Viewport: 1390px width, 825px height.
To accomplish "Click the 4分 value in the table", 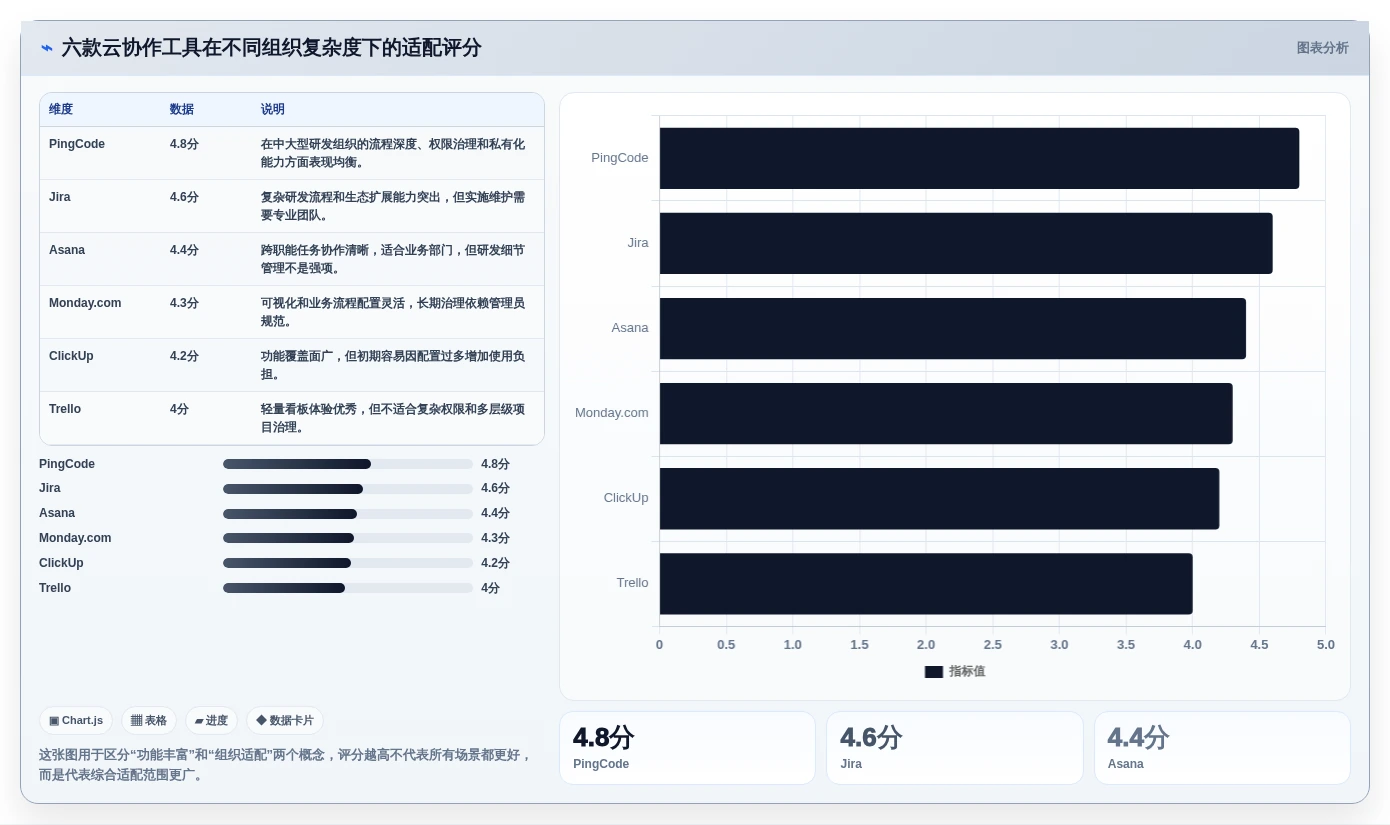I will point(179,409).
